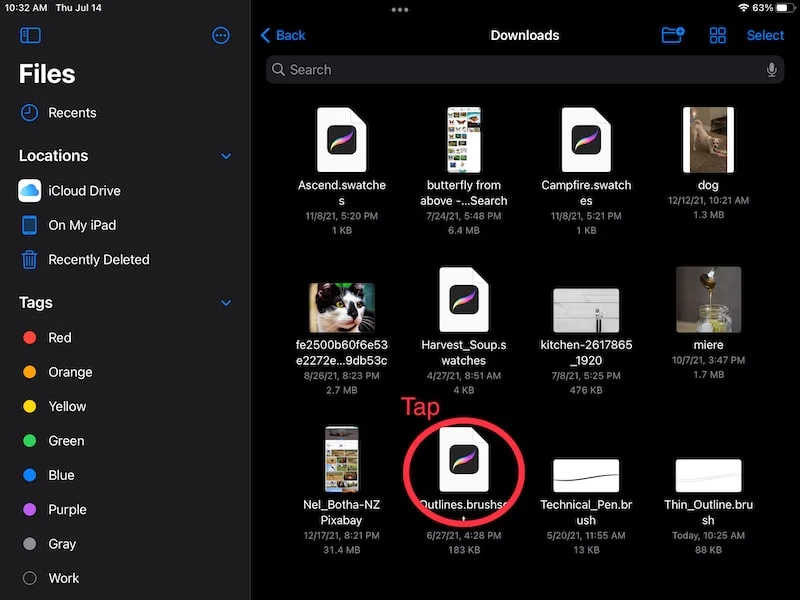Open the Outlines.brushset file
Screen dimensions: 800x600
point(463,459)
